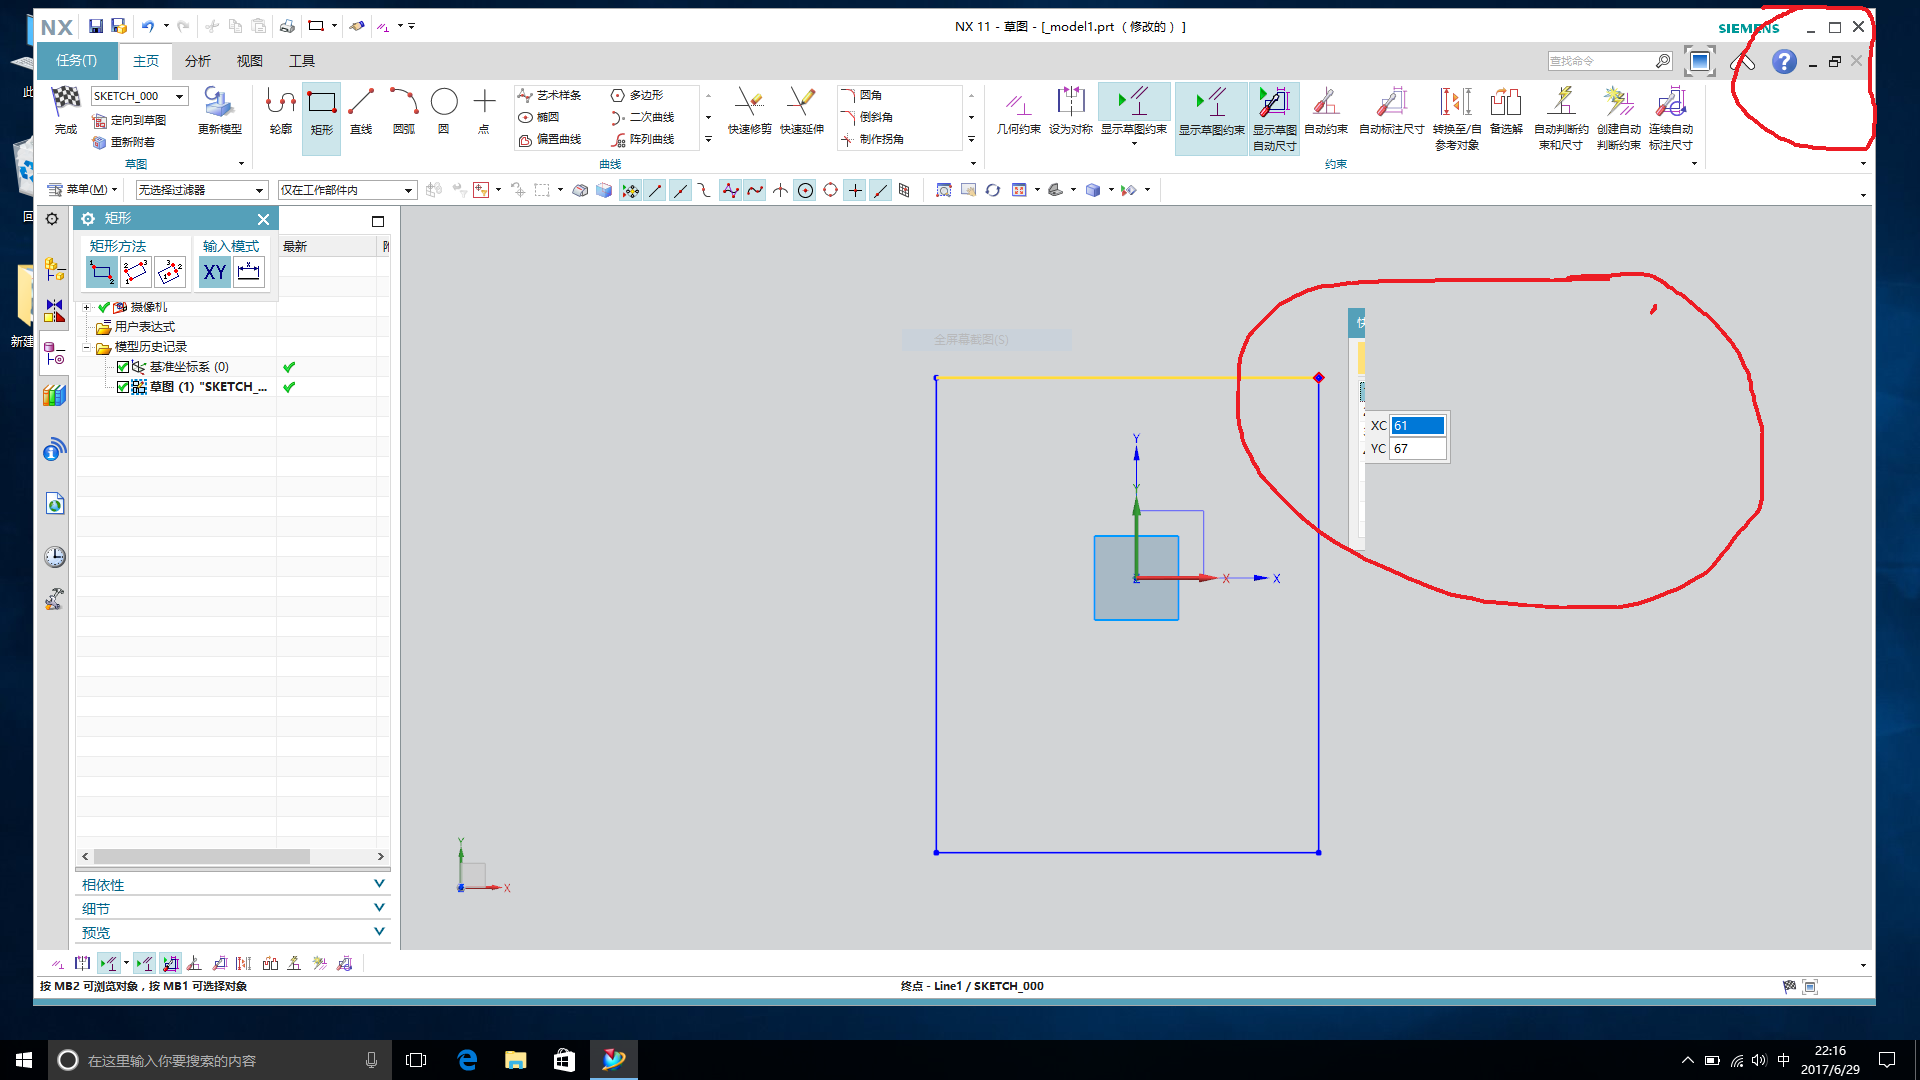This screenshot has height=1080, width=1920.
Task: Click the 艺术样条 studio spline tool
Action: click(550, 95)
